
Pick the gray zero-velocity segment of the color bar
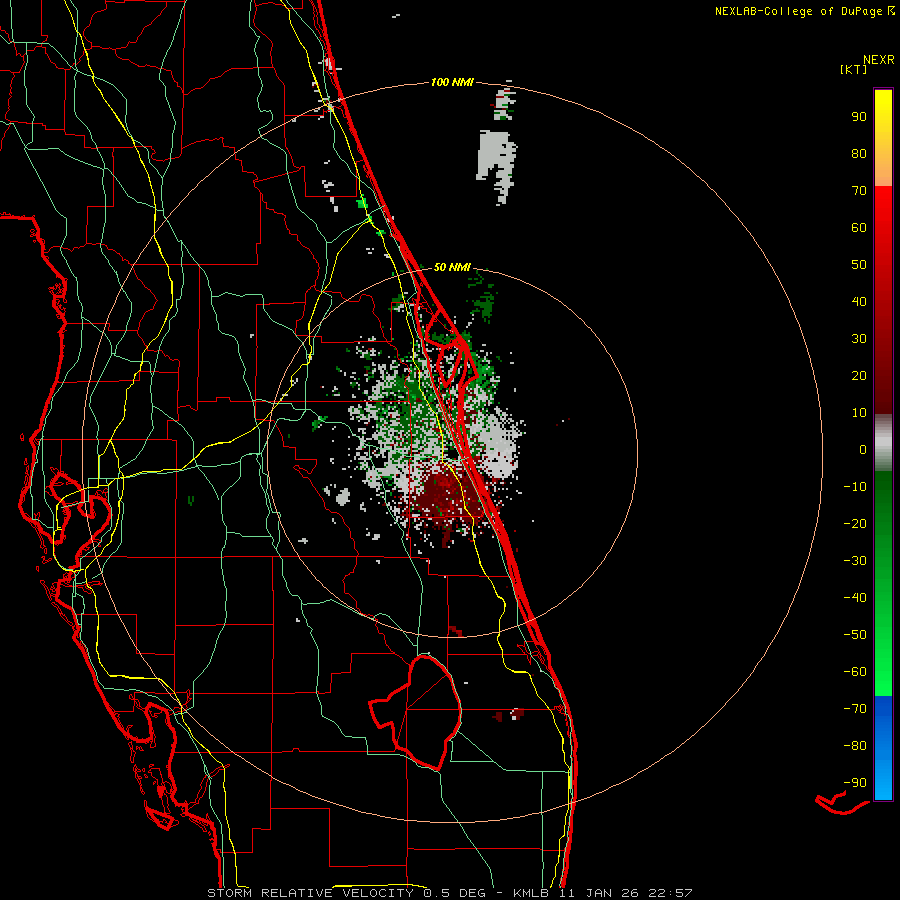883,443
